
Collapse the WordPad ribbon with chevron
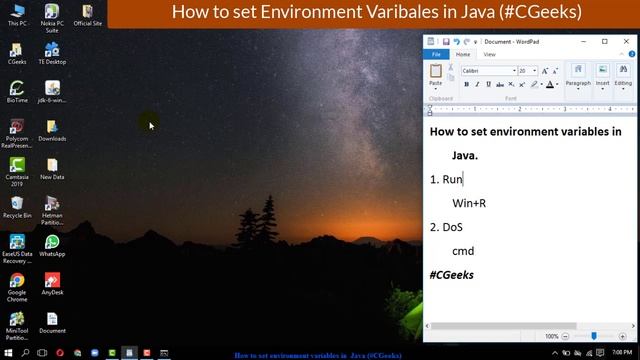(622, 54)
